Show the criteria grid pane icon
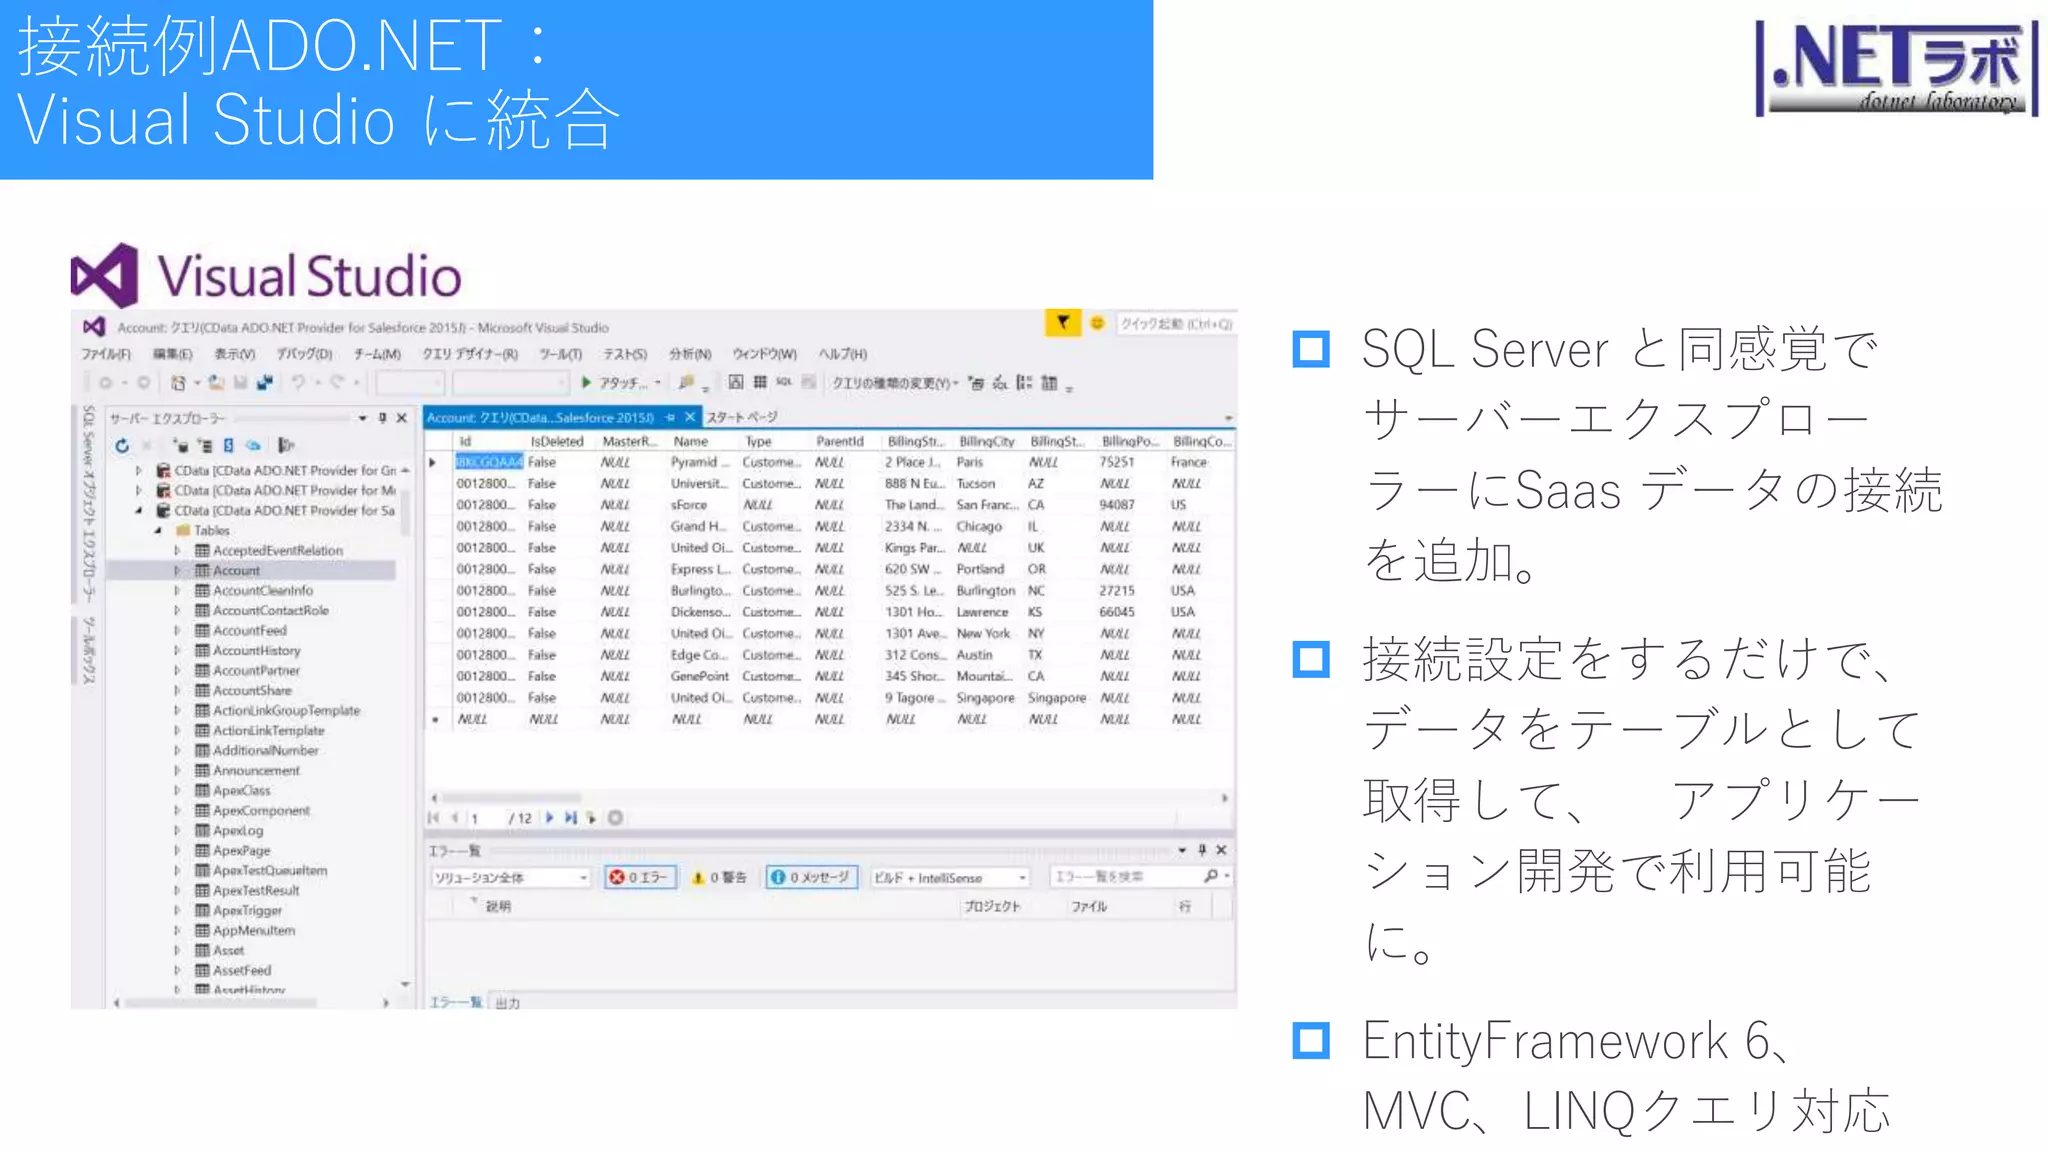This screenshot has height=1152, width=2048. [x=760, y=382]
